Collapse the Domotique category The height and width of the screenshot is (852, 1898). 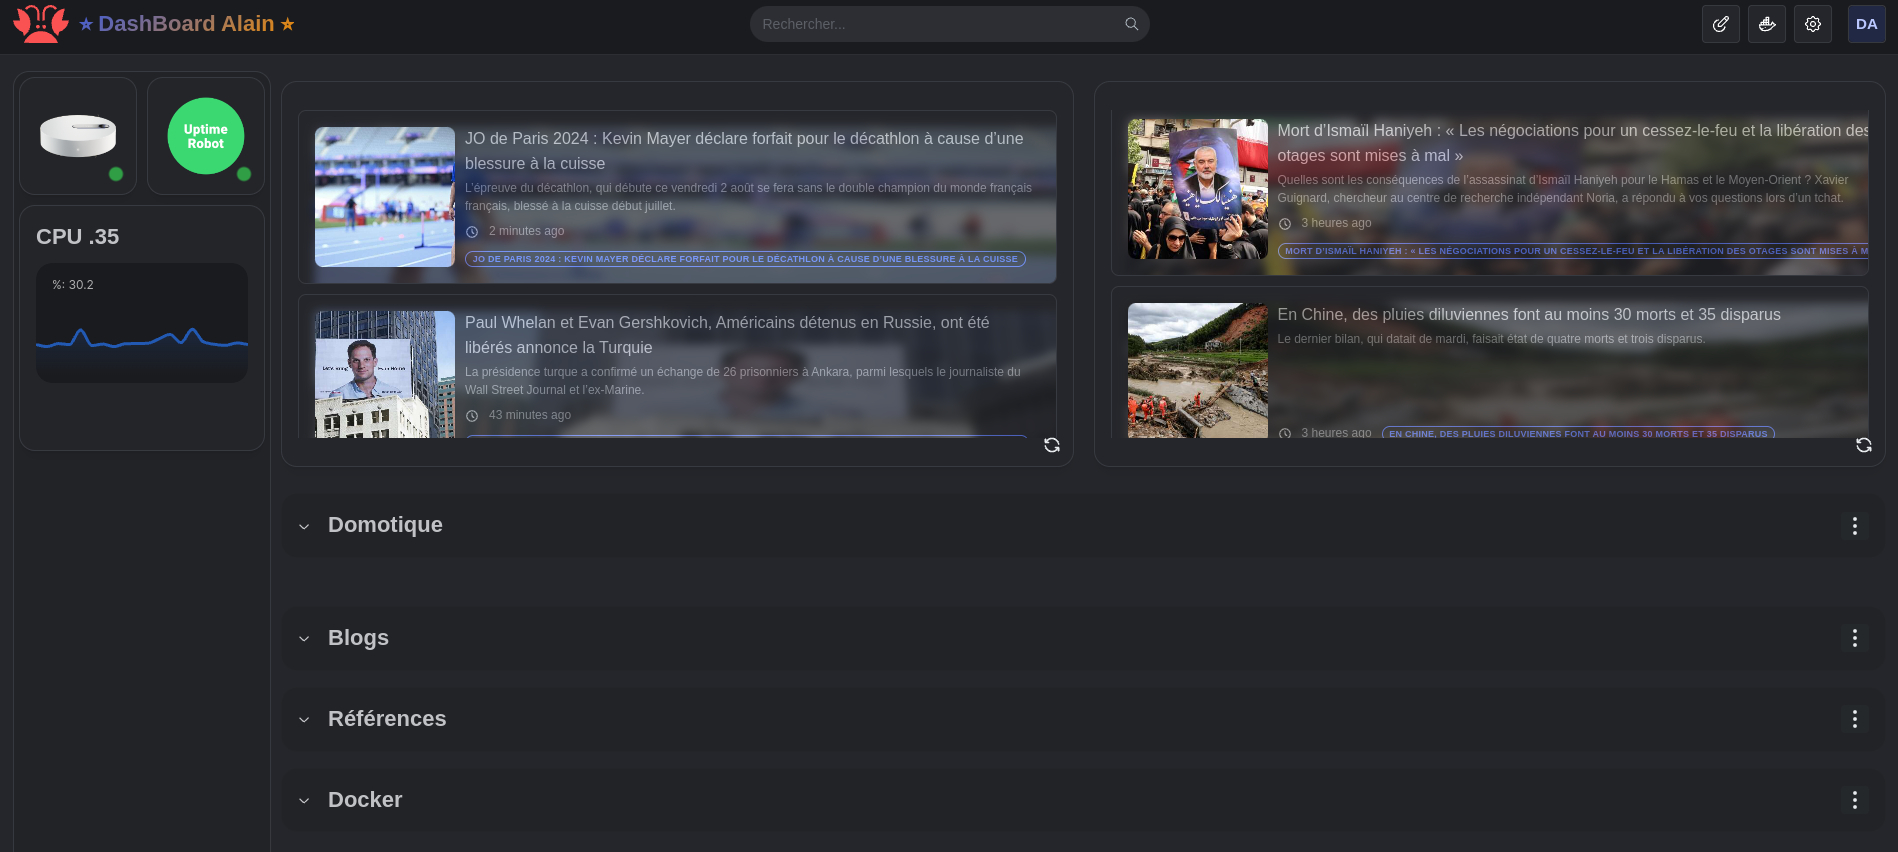tap(304, 526)
